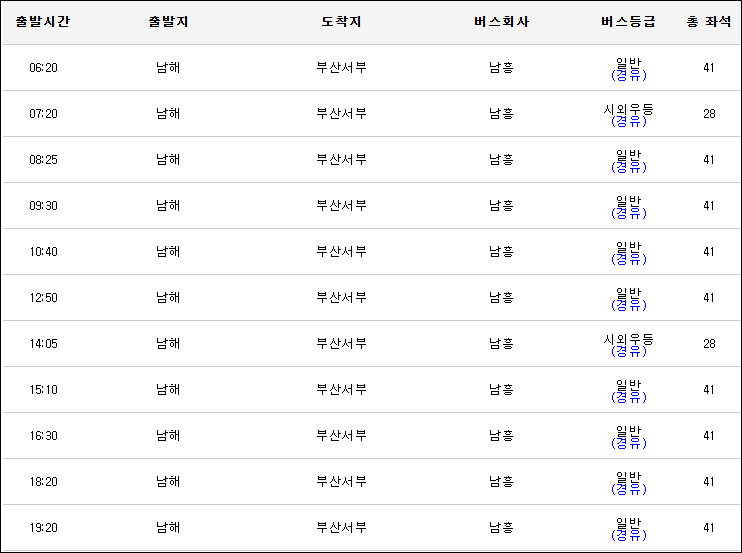Click 남흥 company in the 14:05 row
This screenshot has width=742, height=553.
pos(502,343)
